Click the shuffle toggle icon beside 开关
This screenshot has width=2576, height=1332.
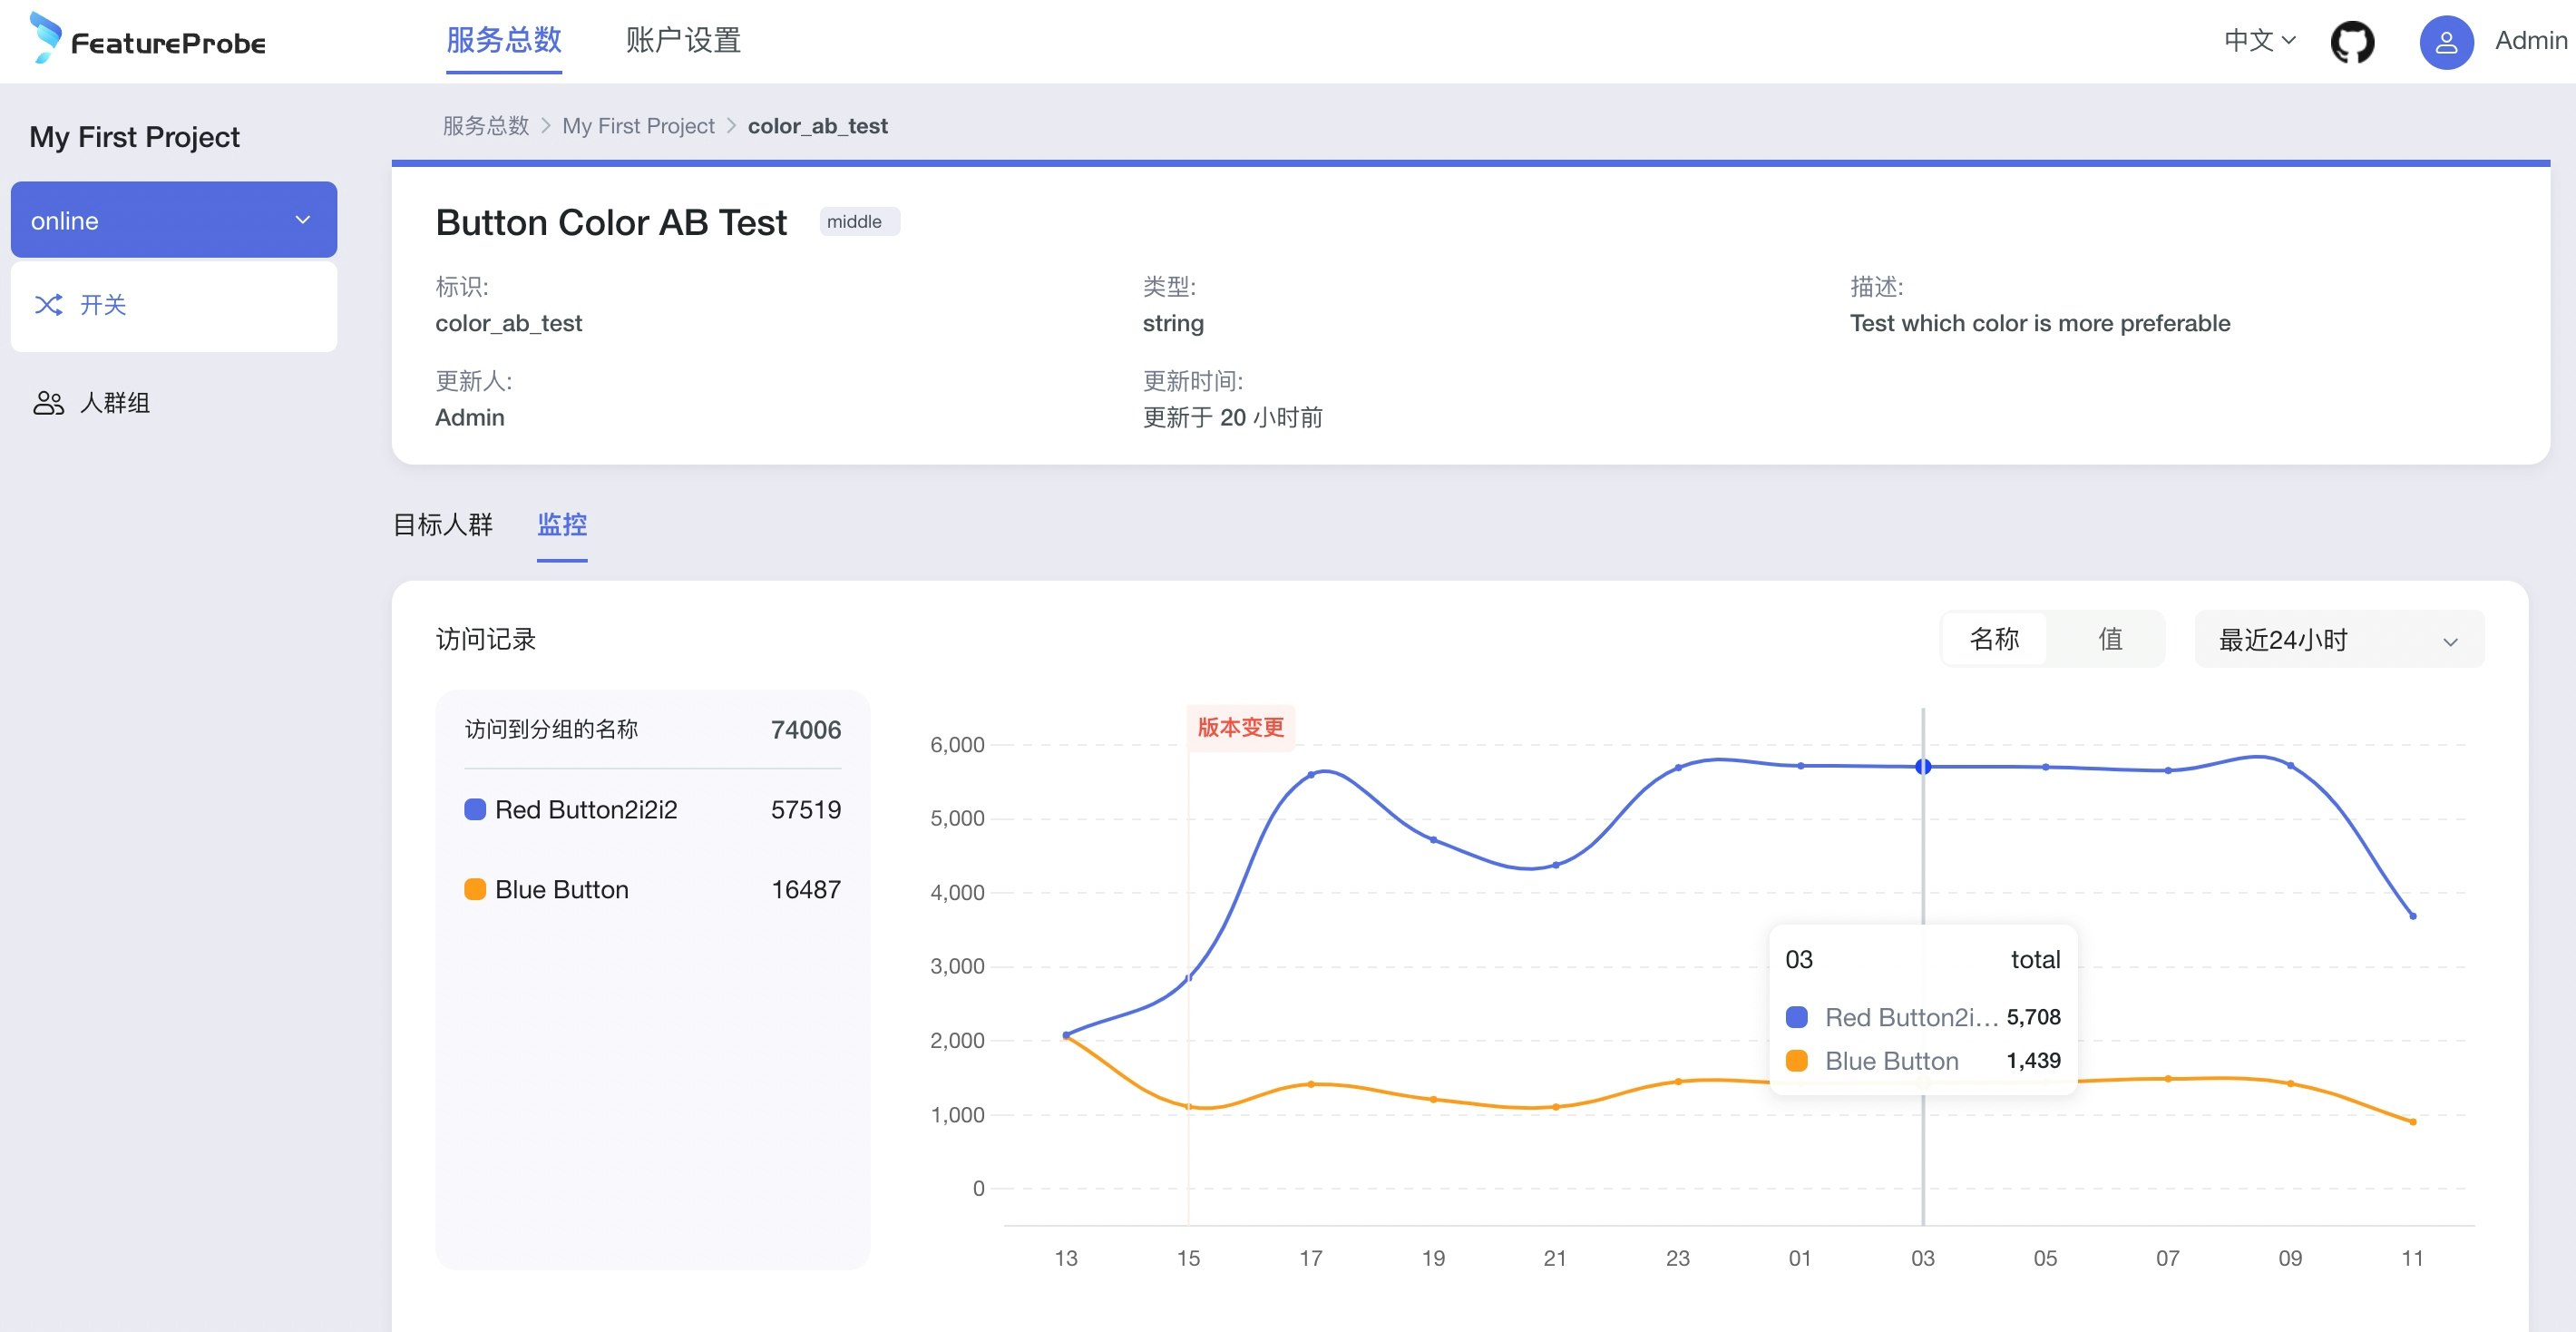(x=49, y=305)
